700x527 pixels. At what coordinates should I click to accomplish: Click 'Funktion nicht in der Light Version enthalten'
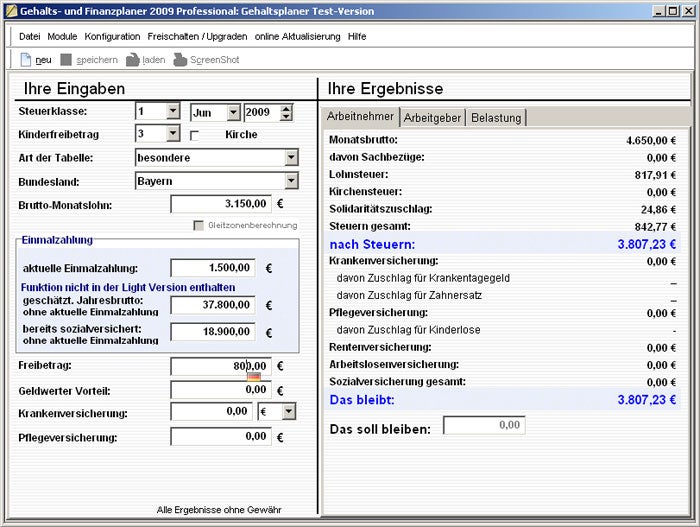coord(128,287)
